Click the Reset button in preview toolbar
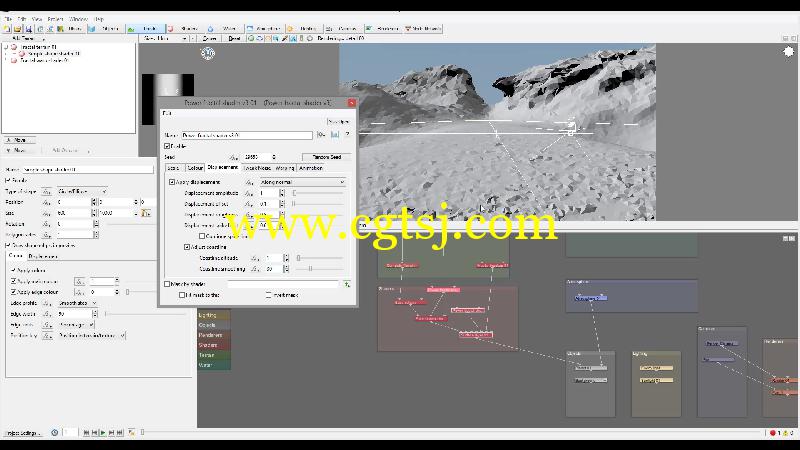 click(234, 38)
